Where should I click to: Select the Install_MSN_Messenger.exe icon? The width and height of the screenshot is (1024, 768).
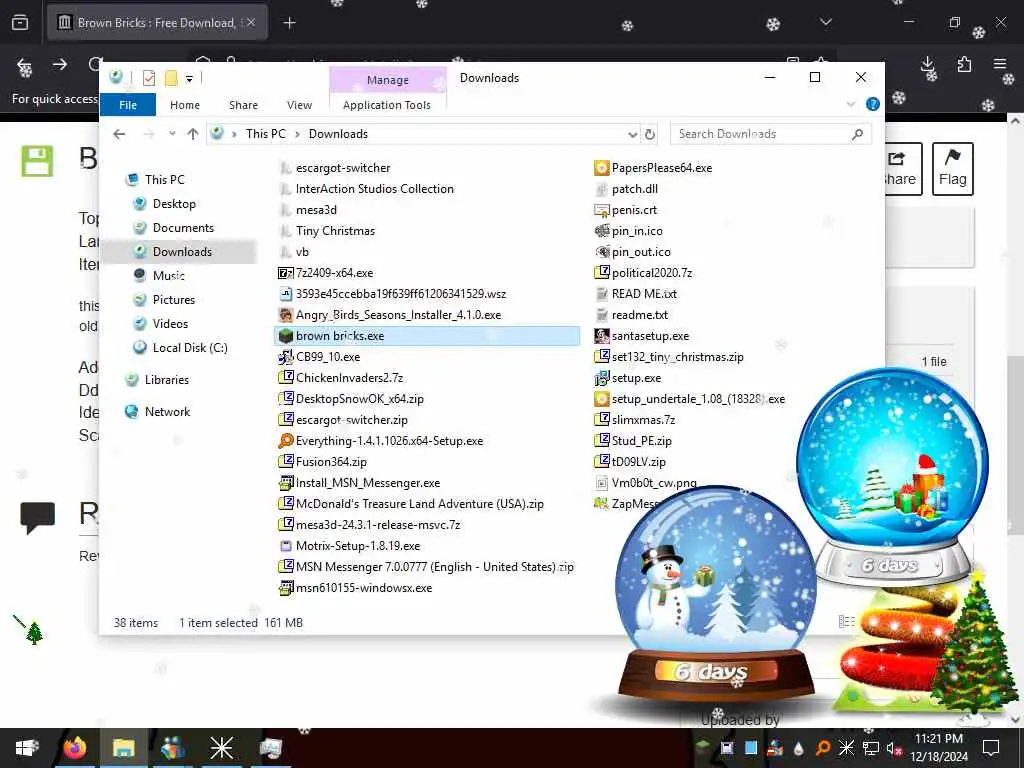coord(285,483)
